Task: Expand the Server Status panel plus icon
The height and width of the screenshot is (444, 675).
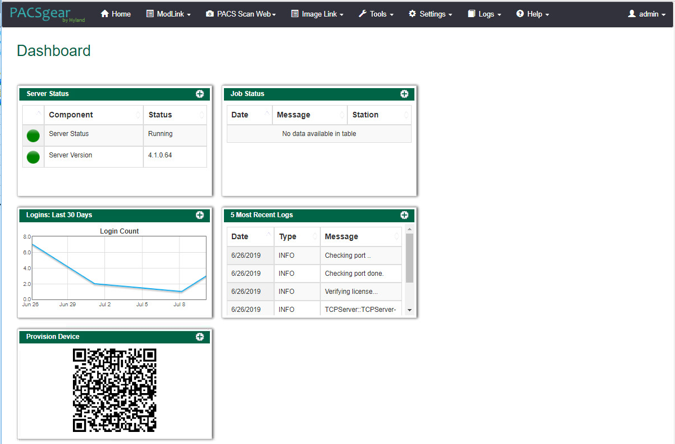Action: pos(200,94)
